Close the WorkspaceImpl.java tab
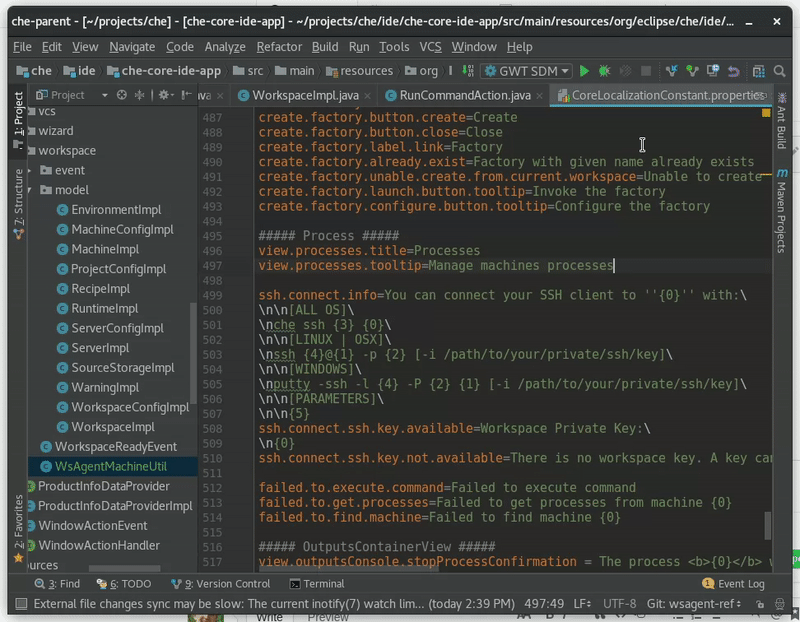This screenshot has width=800, height=622. coord(367,96)
